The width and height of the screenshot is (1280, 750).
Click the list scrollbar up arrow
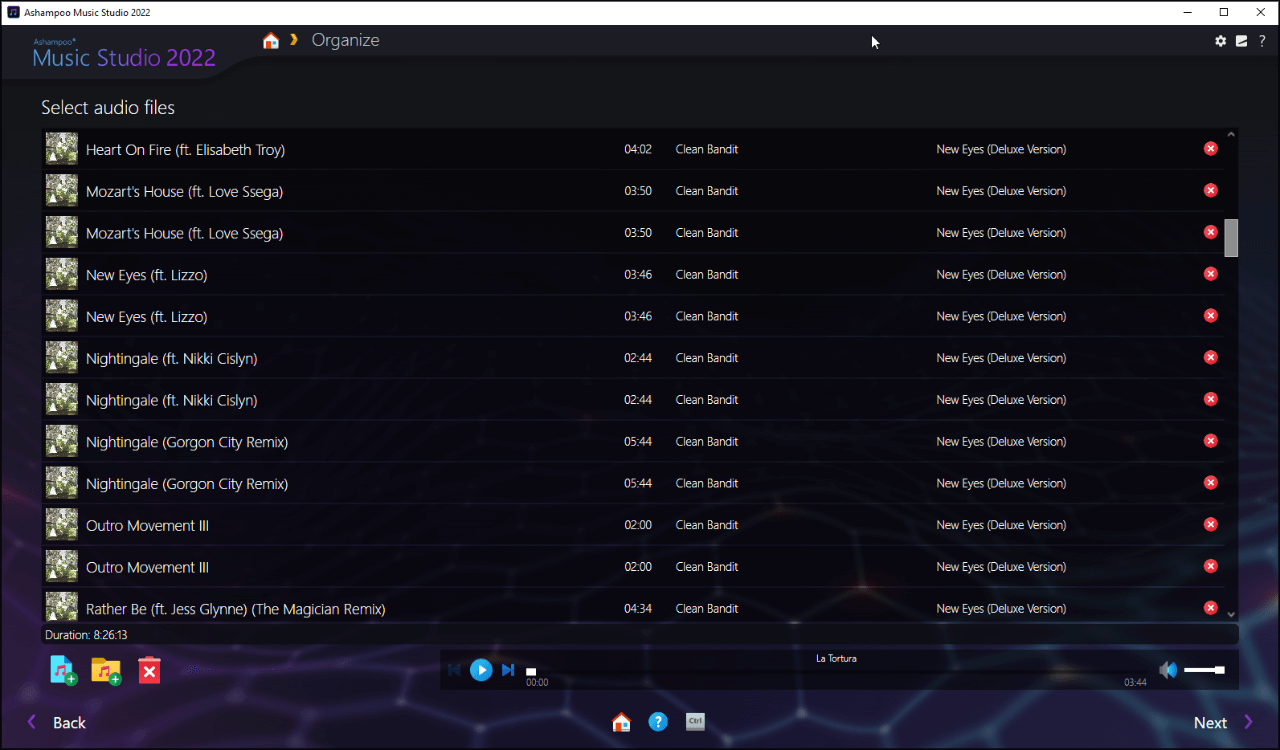[1231, 134]
